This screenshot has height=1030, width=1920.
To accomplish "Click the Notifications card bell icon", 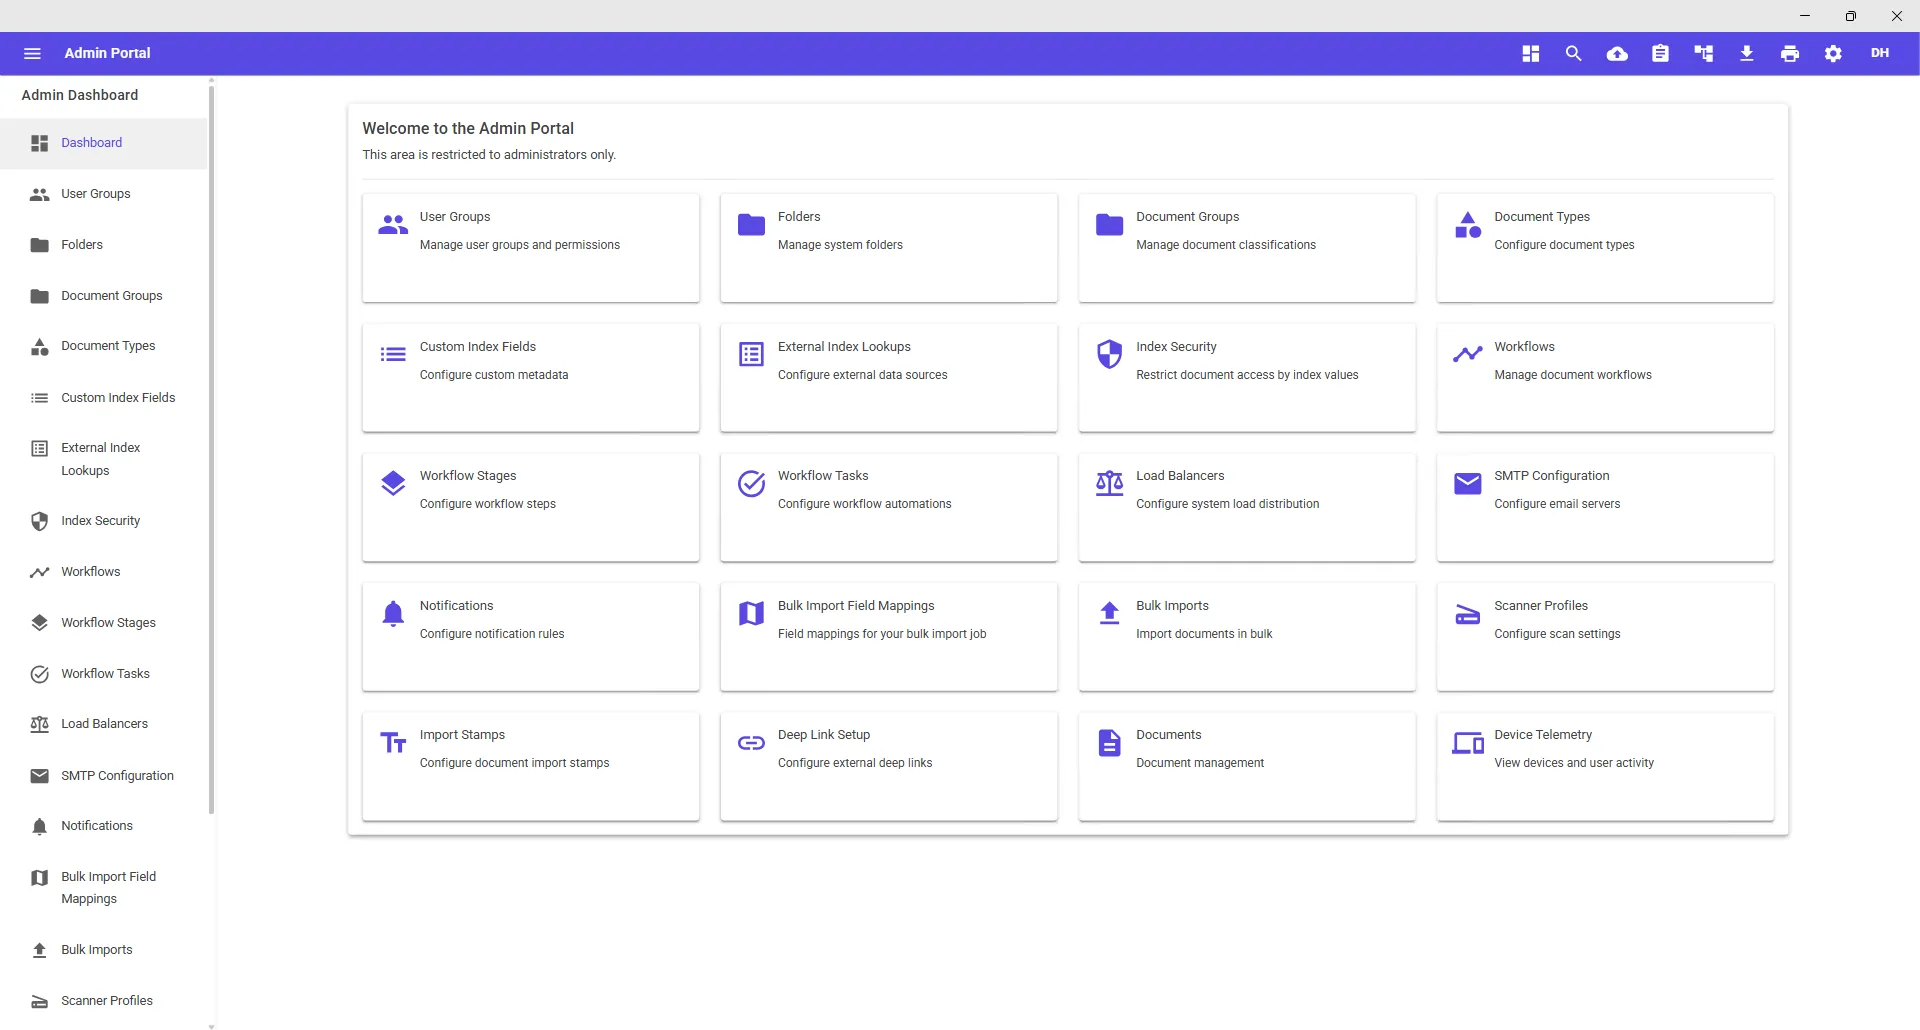I will tap(393, 613).
